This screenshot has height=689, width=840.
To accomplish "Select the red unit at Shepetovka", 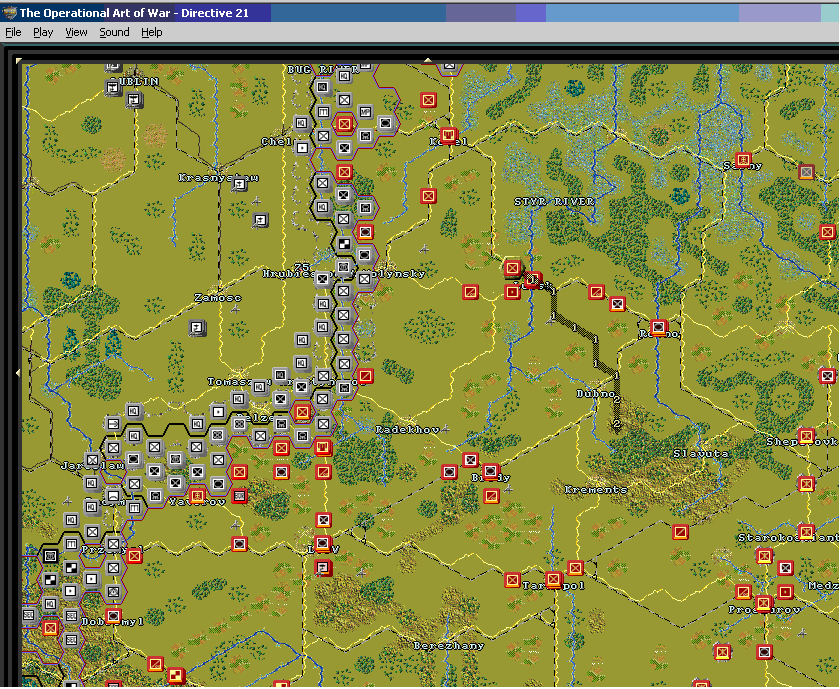I will coord(806,436).
